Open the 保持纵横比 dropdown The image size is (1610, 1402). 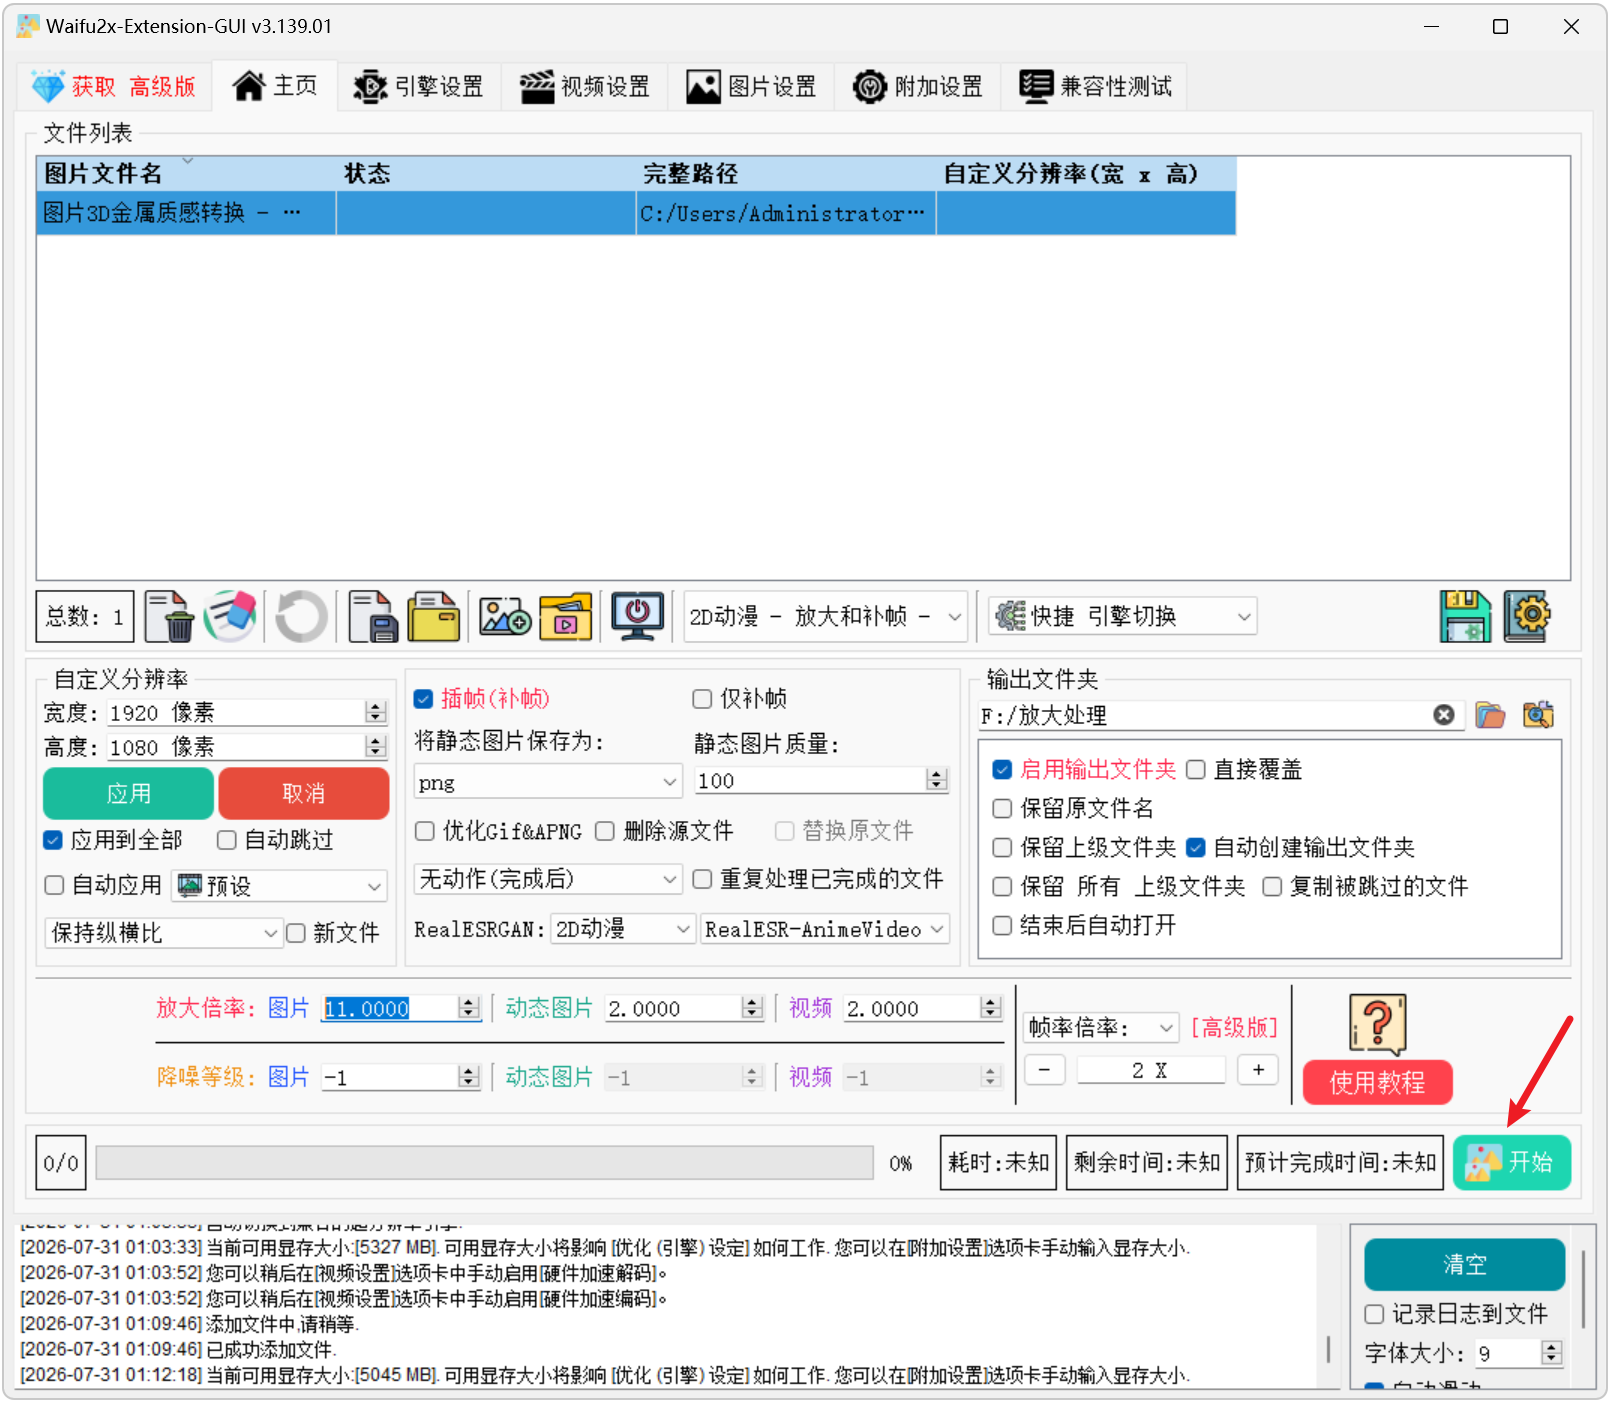click(x=163, y=933)
